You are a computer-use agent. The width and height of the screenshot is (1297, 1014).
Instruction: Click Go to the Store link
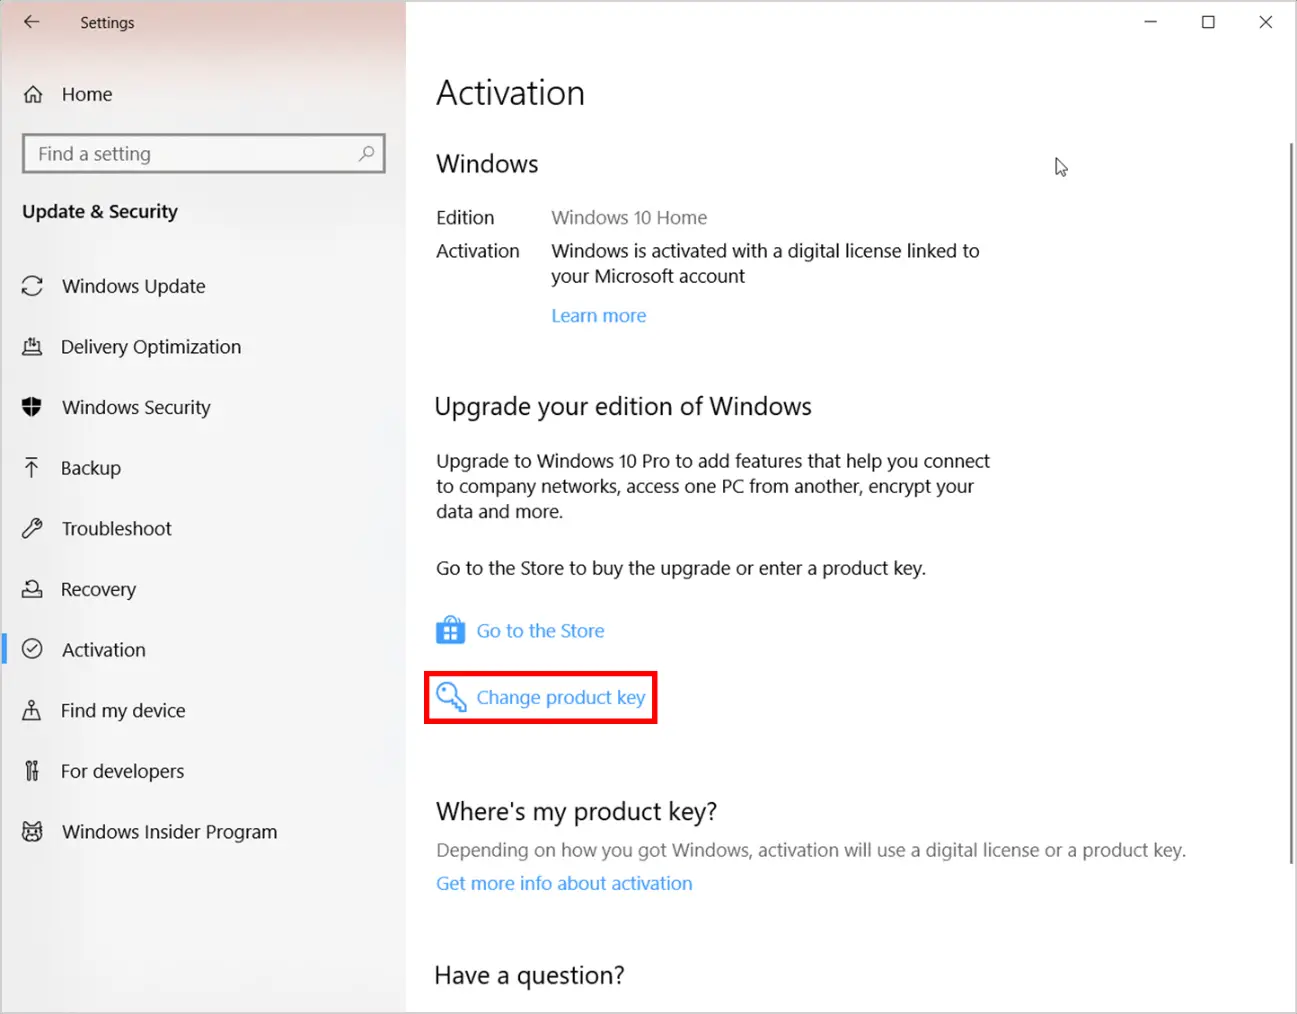[x=540, y=631]
